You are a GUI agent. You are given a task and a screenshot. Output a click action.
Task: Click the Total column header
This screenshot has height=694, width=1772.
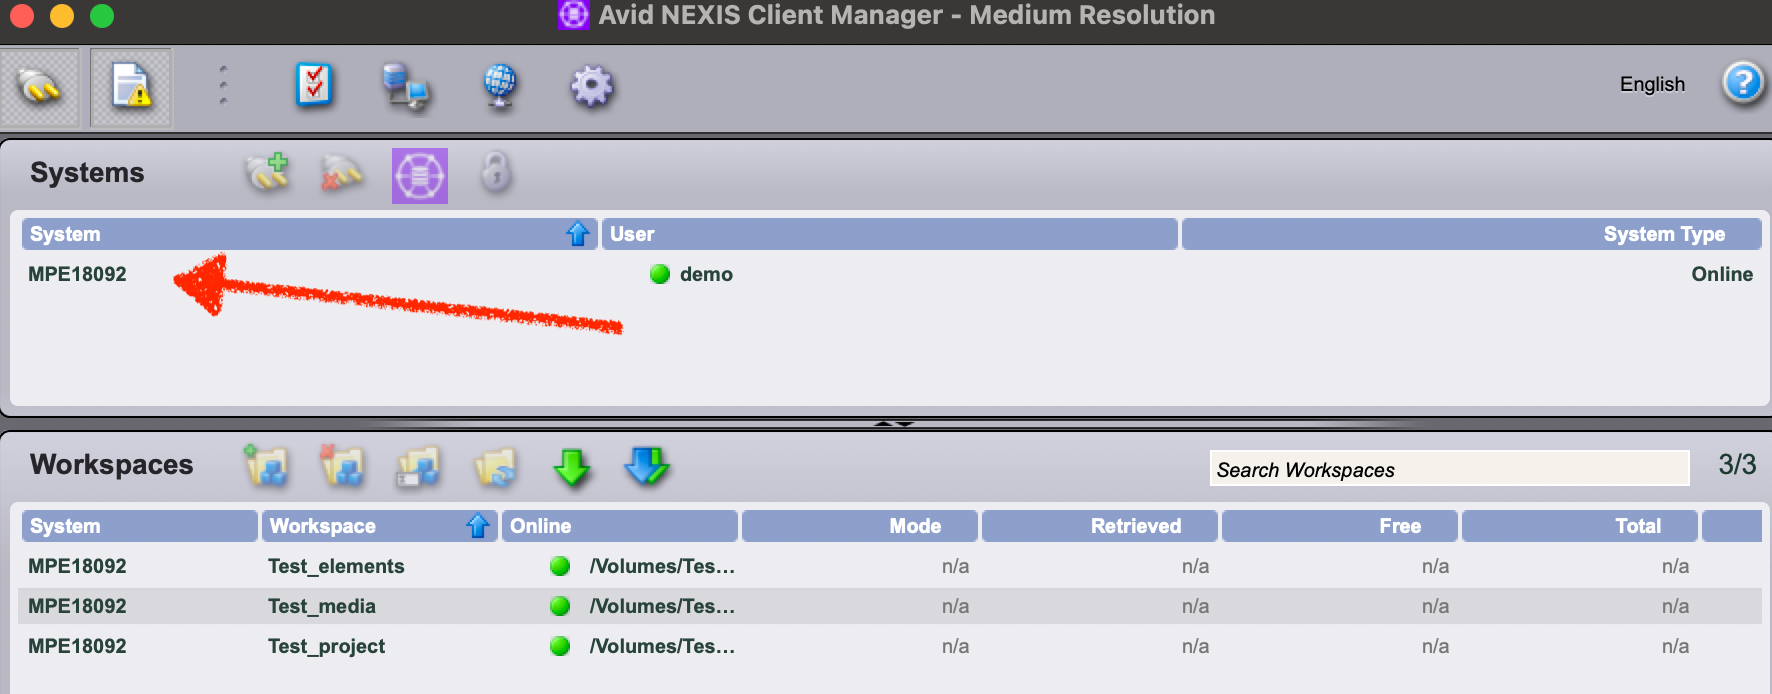1579,526
